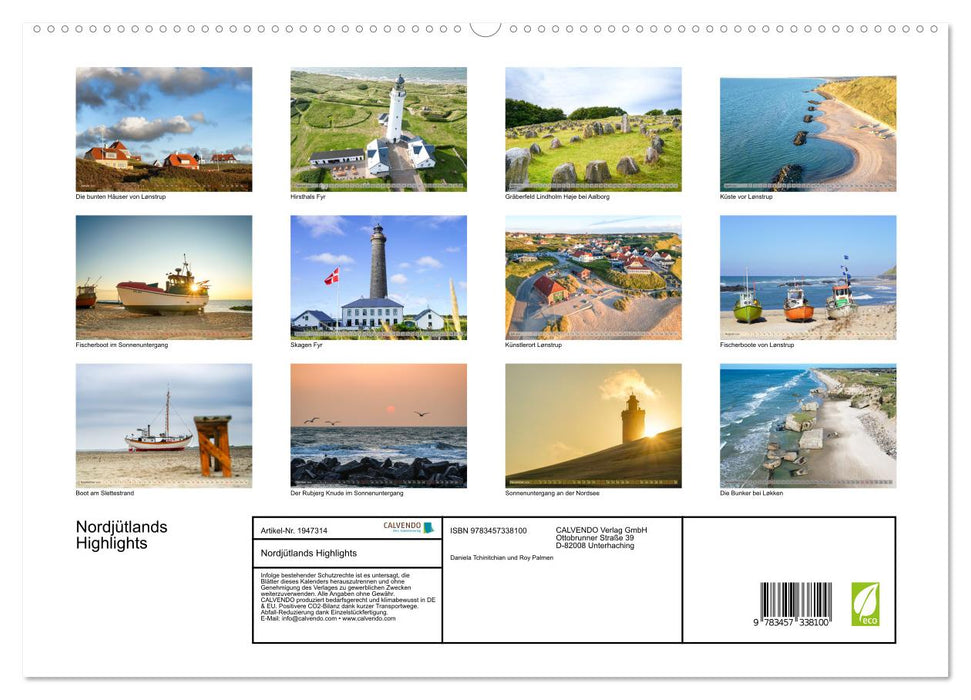Open Der Rubjerg Knude im Sonnenuntergang image

tap(379, 425)
